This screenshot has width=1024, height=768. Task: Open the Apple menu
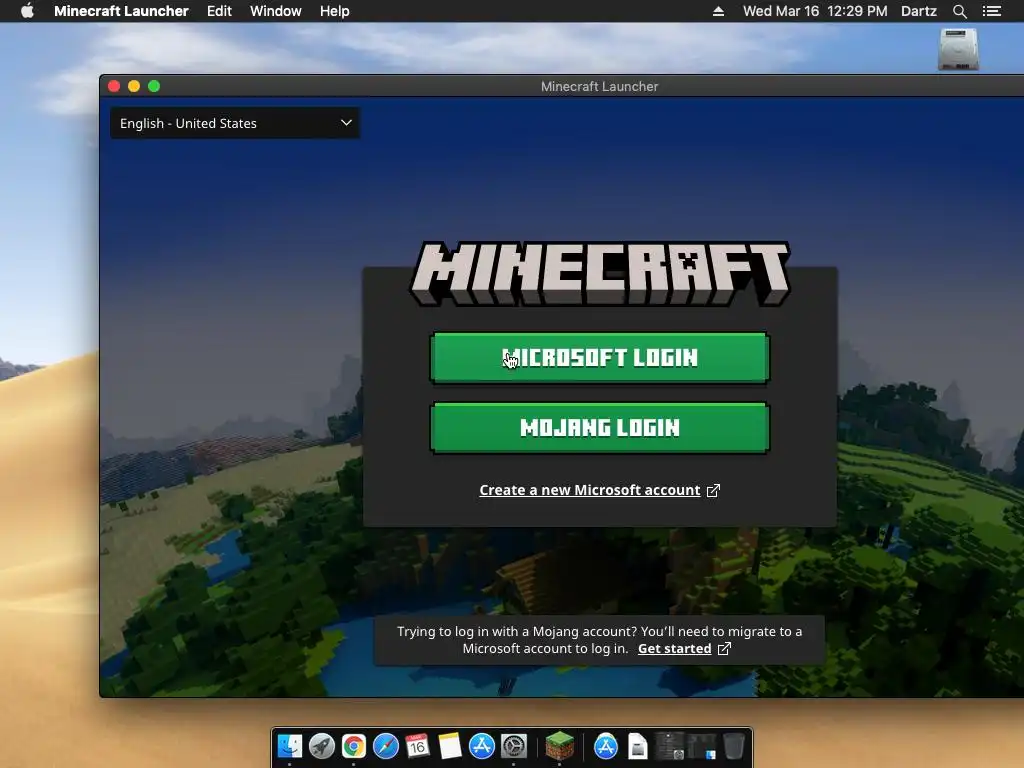(27, 11)
